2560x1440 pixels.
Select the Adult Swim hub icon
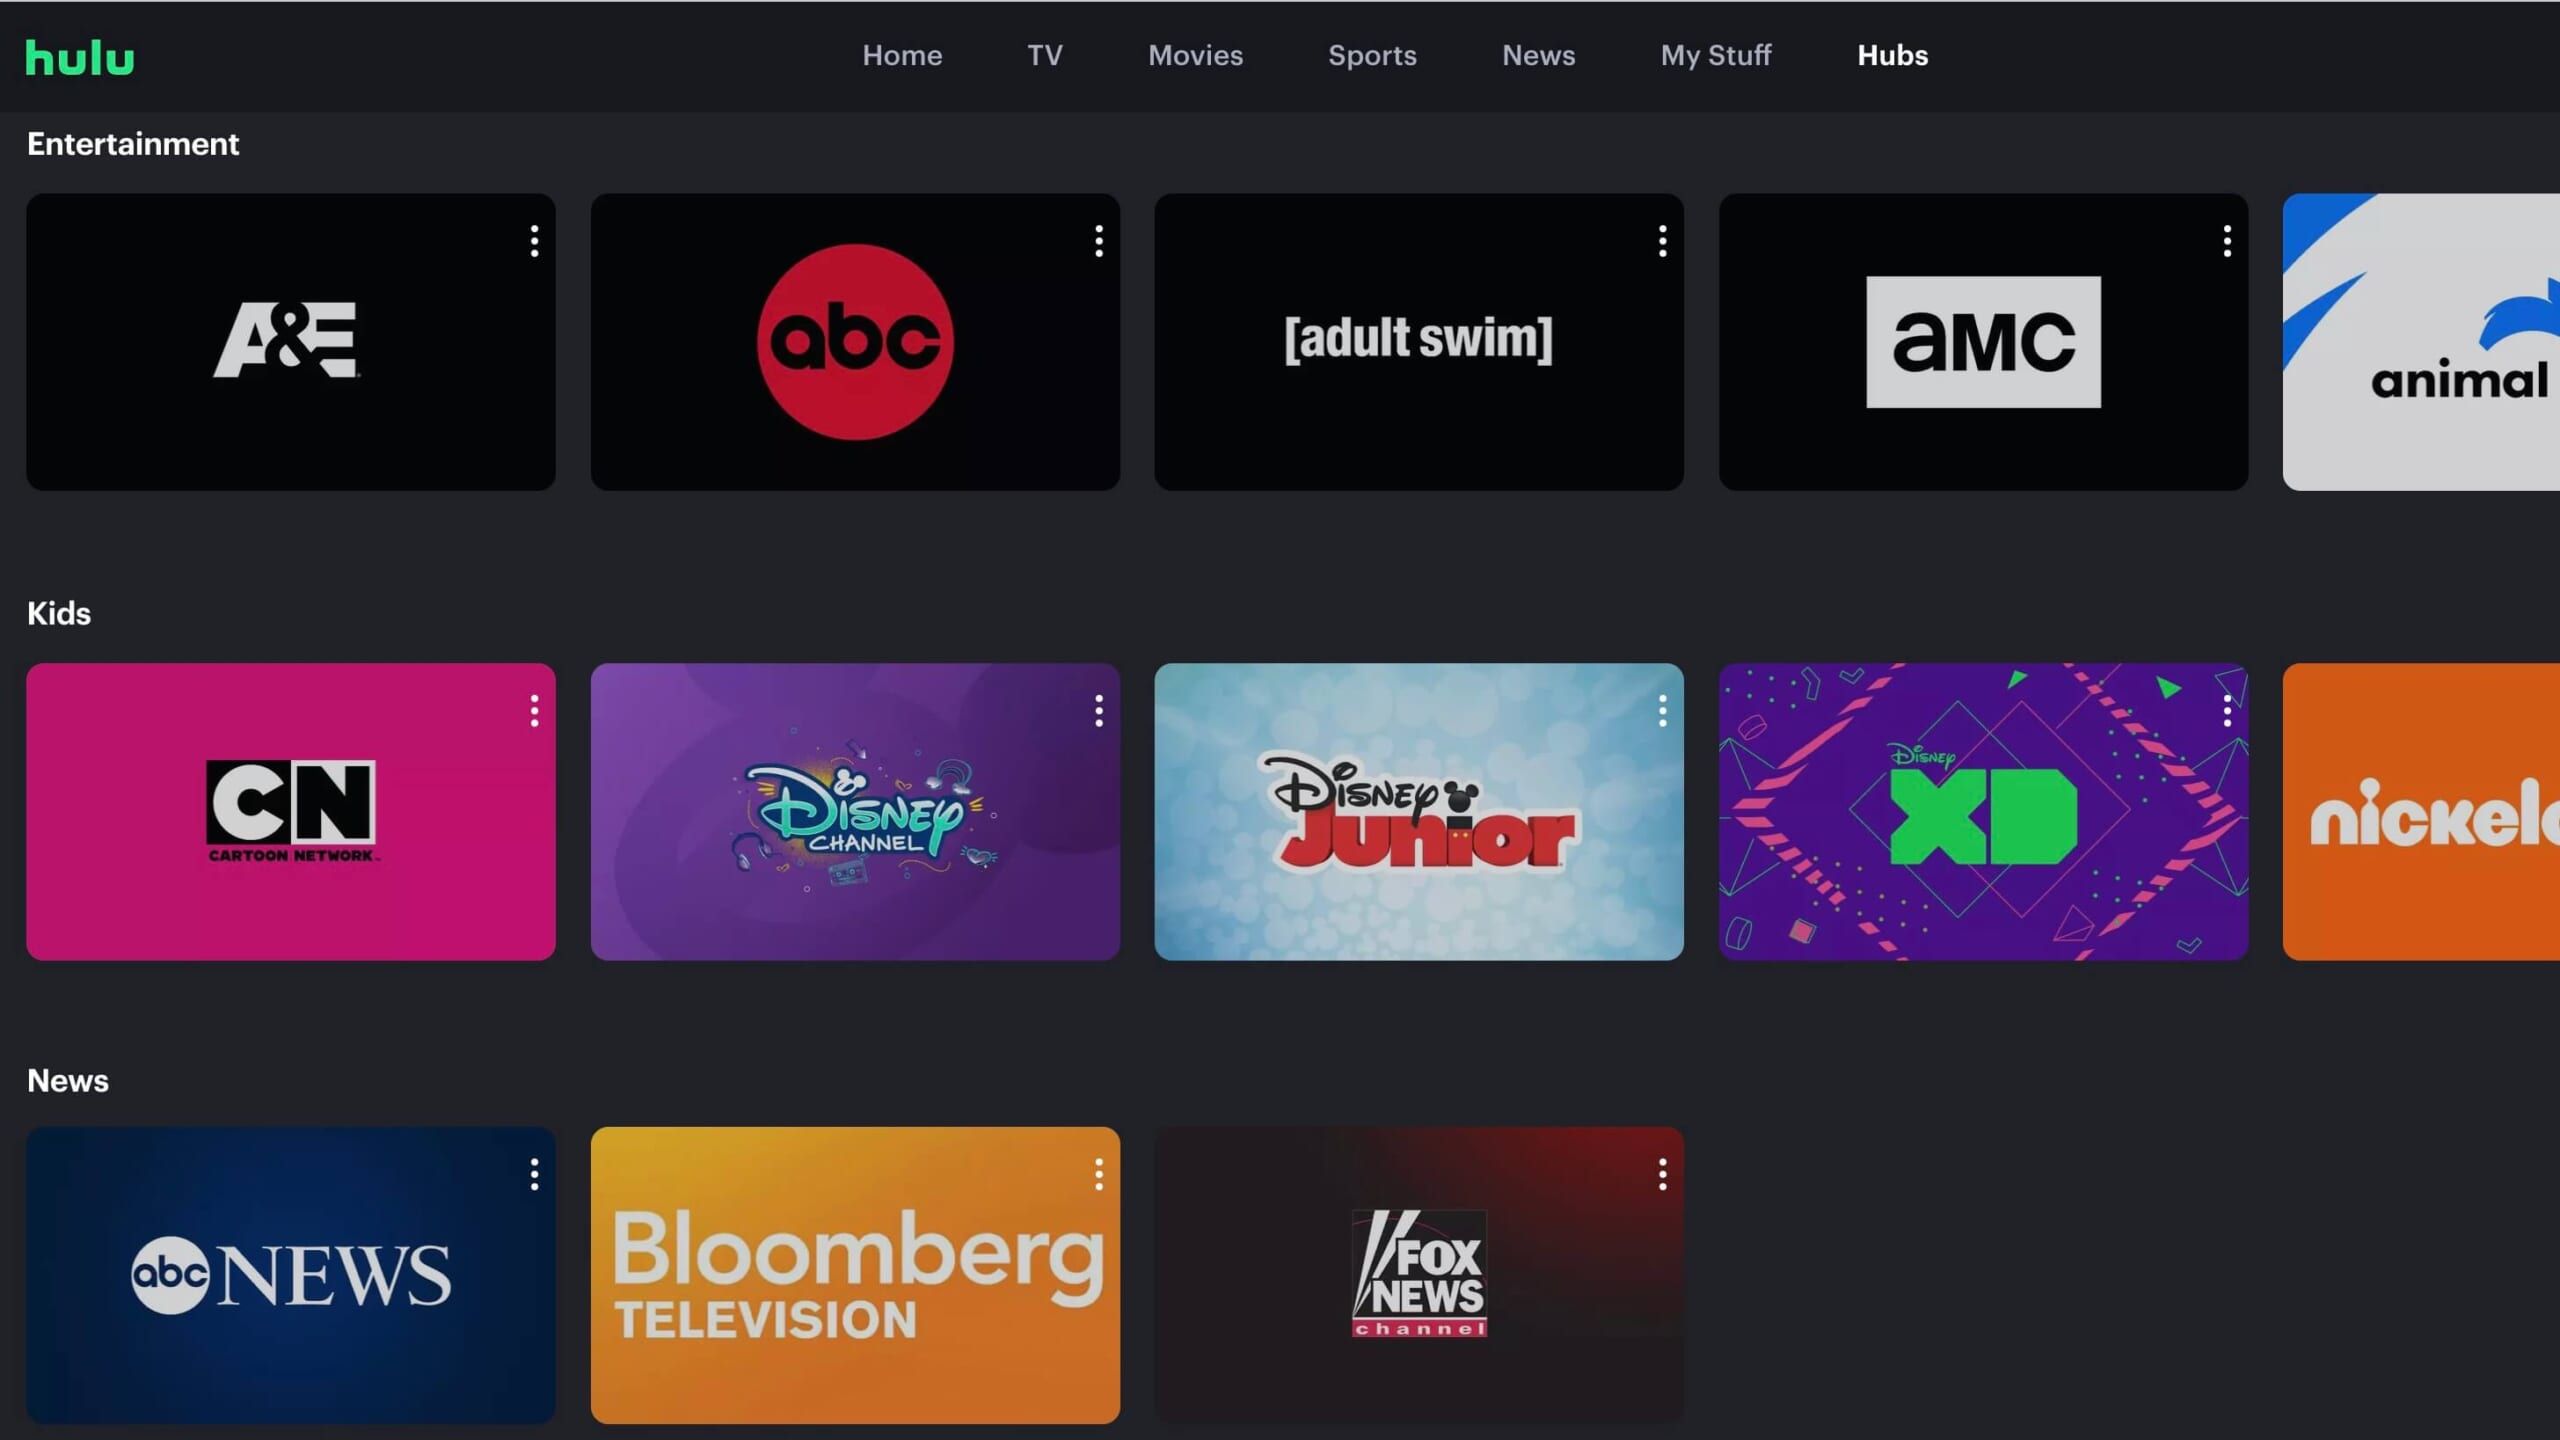tap(1419, 341)
